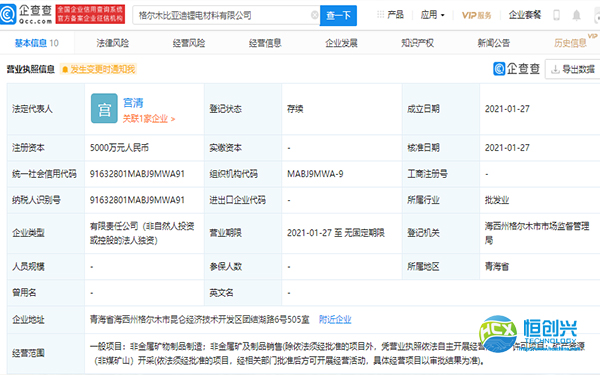Screen dimensions: 600x375
Task: Click the 成立日期 value 2021-01-27
Action: click(507, 109)
